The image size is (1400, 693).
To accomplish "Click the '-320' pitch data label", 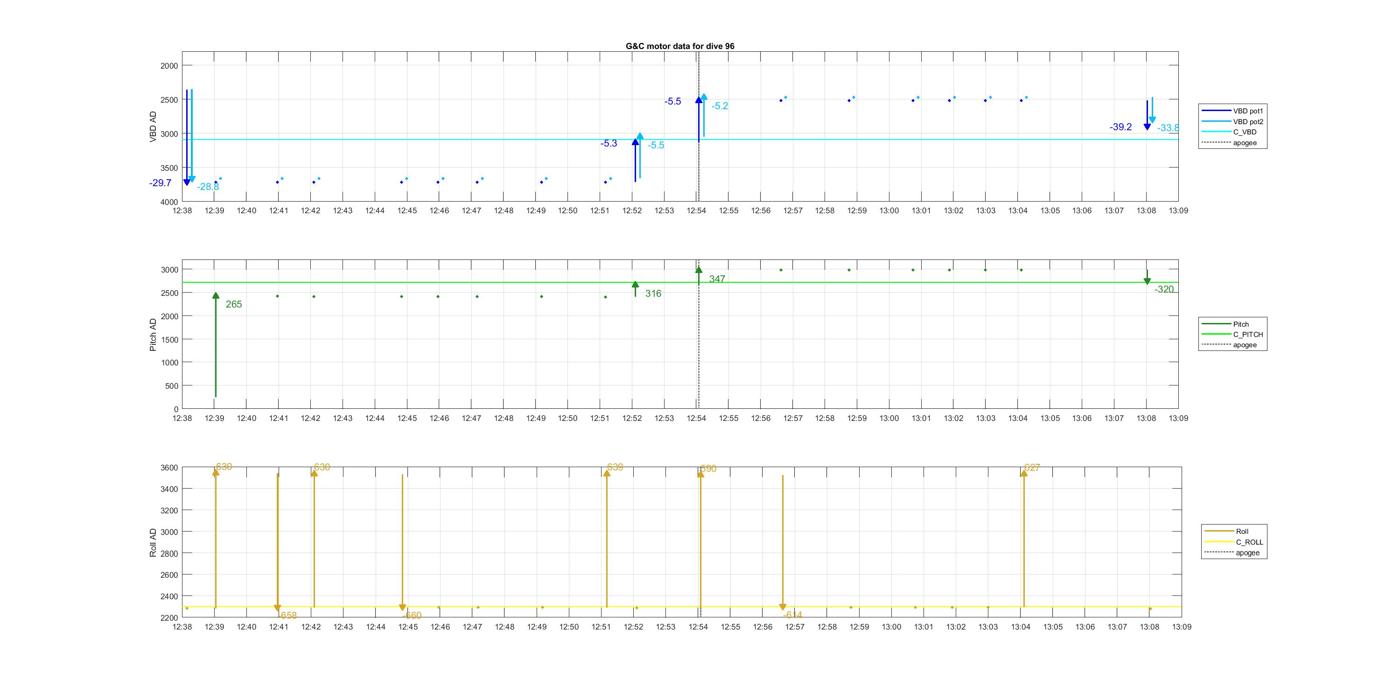I will coord(1164,289).
